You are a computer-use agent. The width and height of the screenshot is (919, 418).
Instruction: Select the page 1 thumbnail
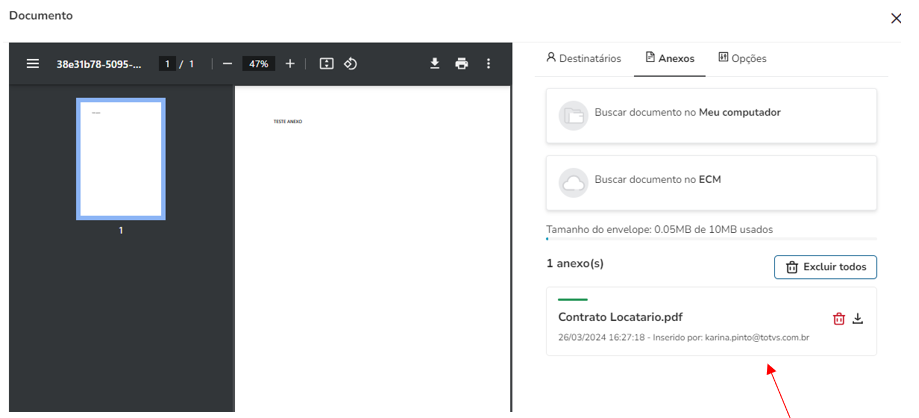point(121,159)
